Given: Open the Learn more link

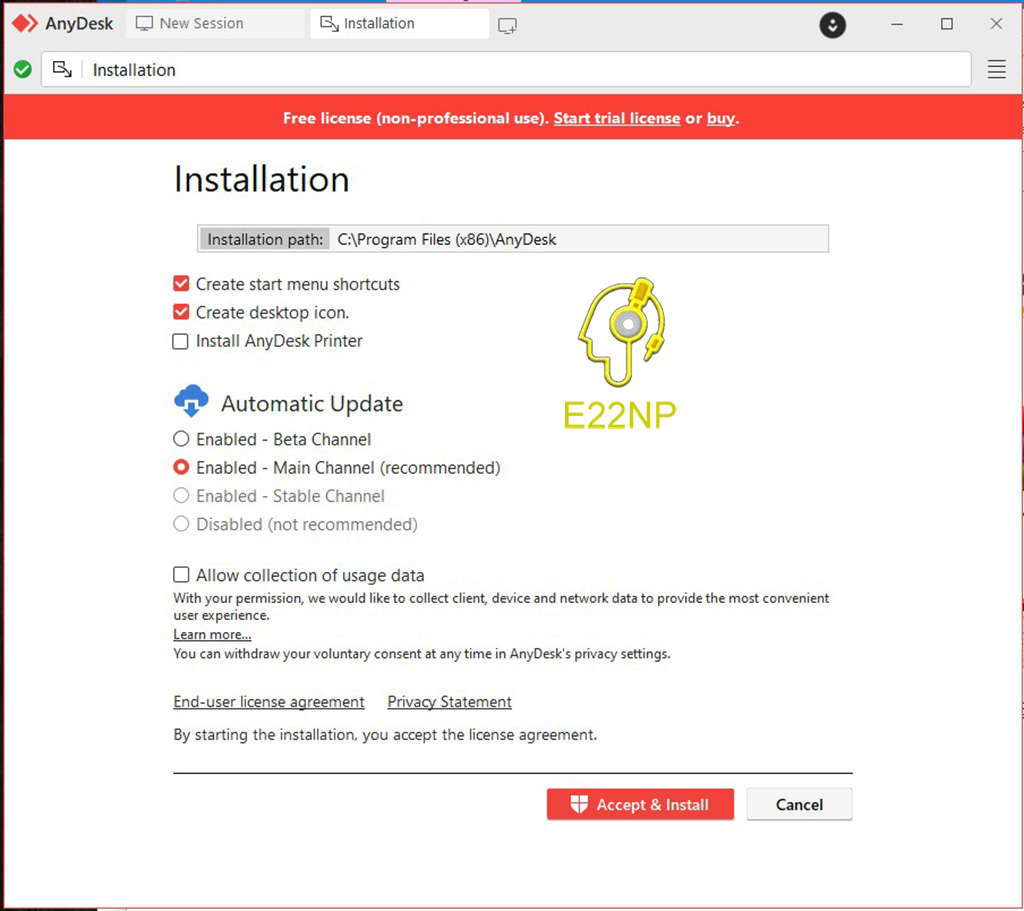Looking at the screenshot, I should click(x=212, y=634).
